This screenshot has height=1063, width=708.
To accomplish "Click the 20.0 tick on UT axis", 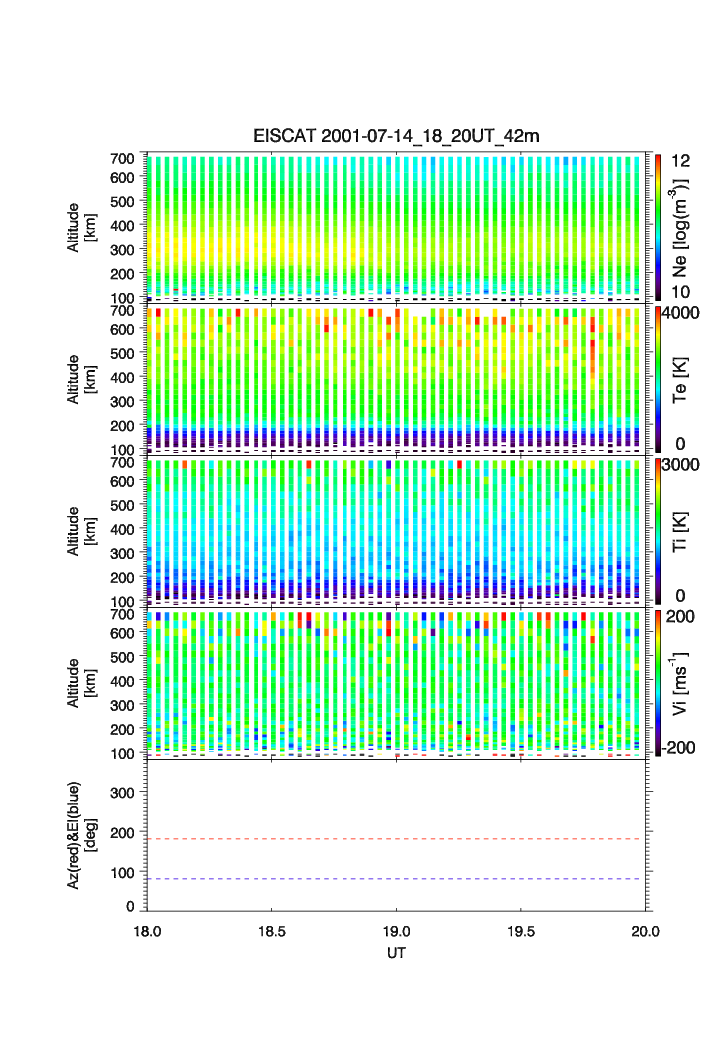I will pos(645,931).
